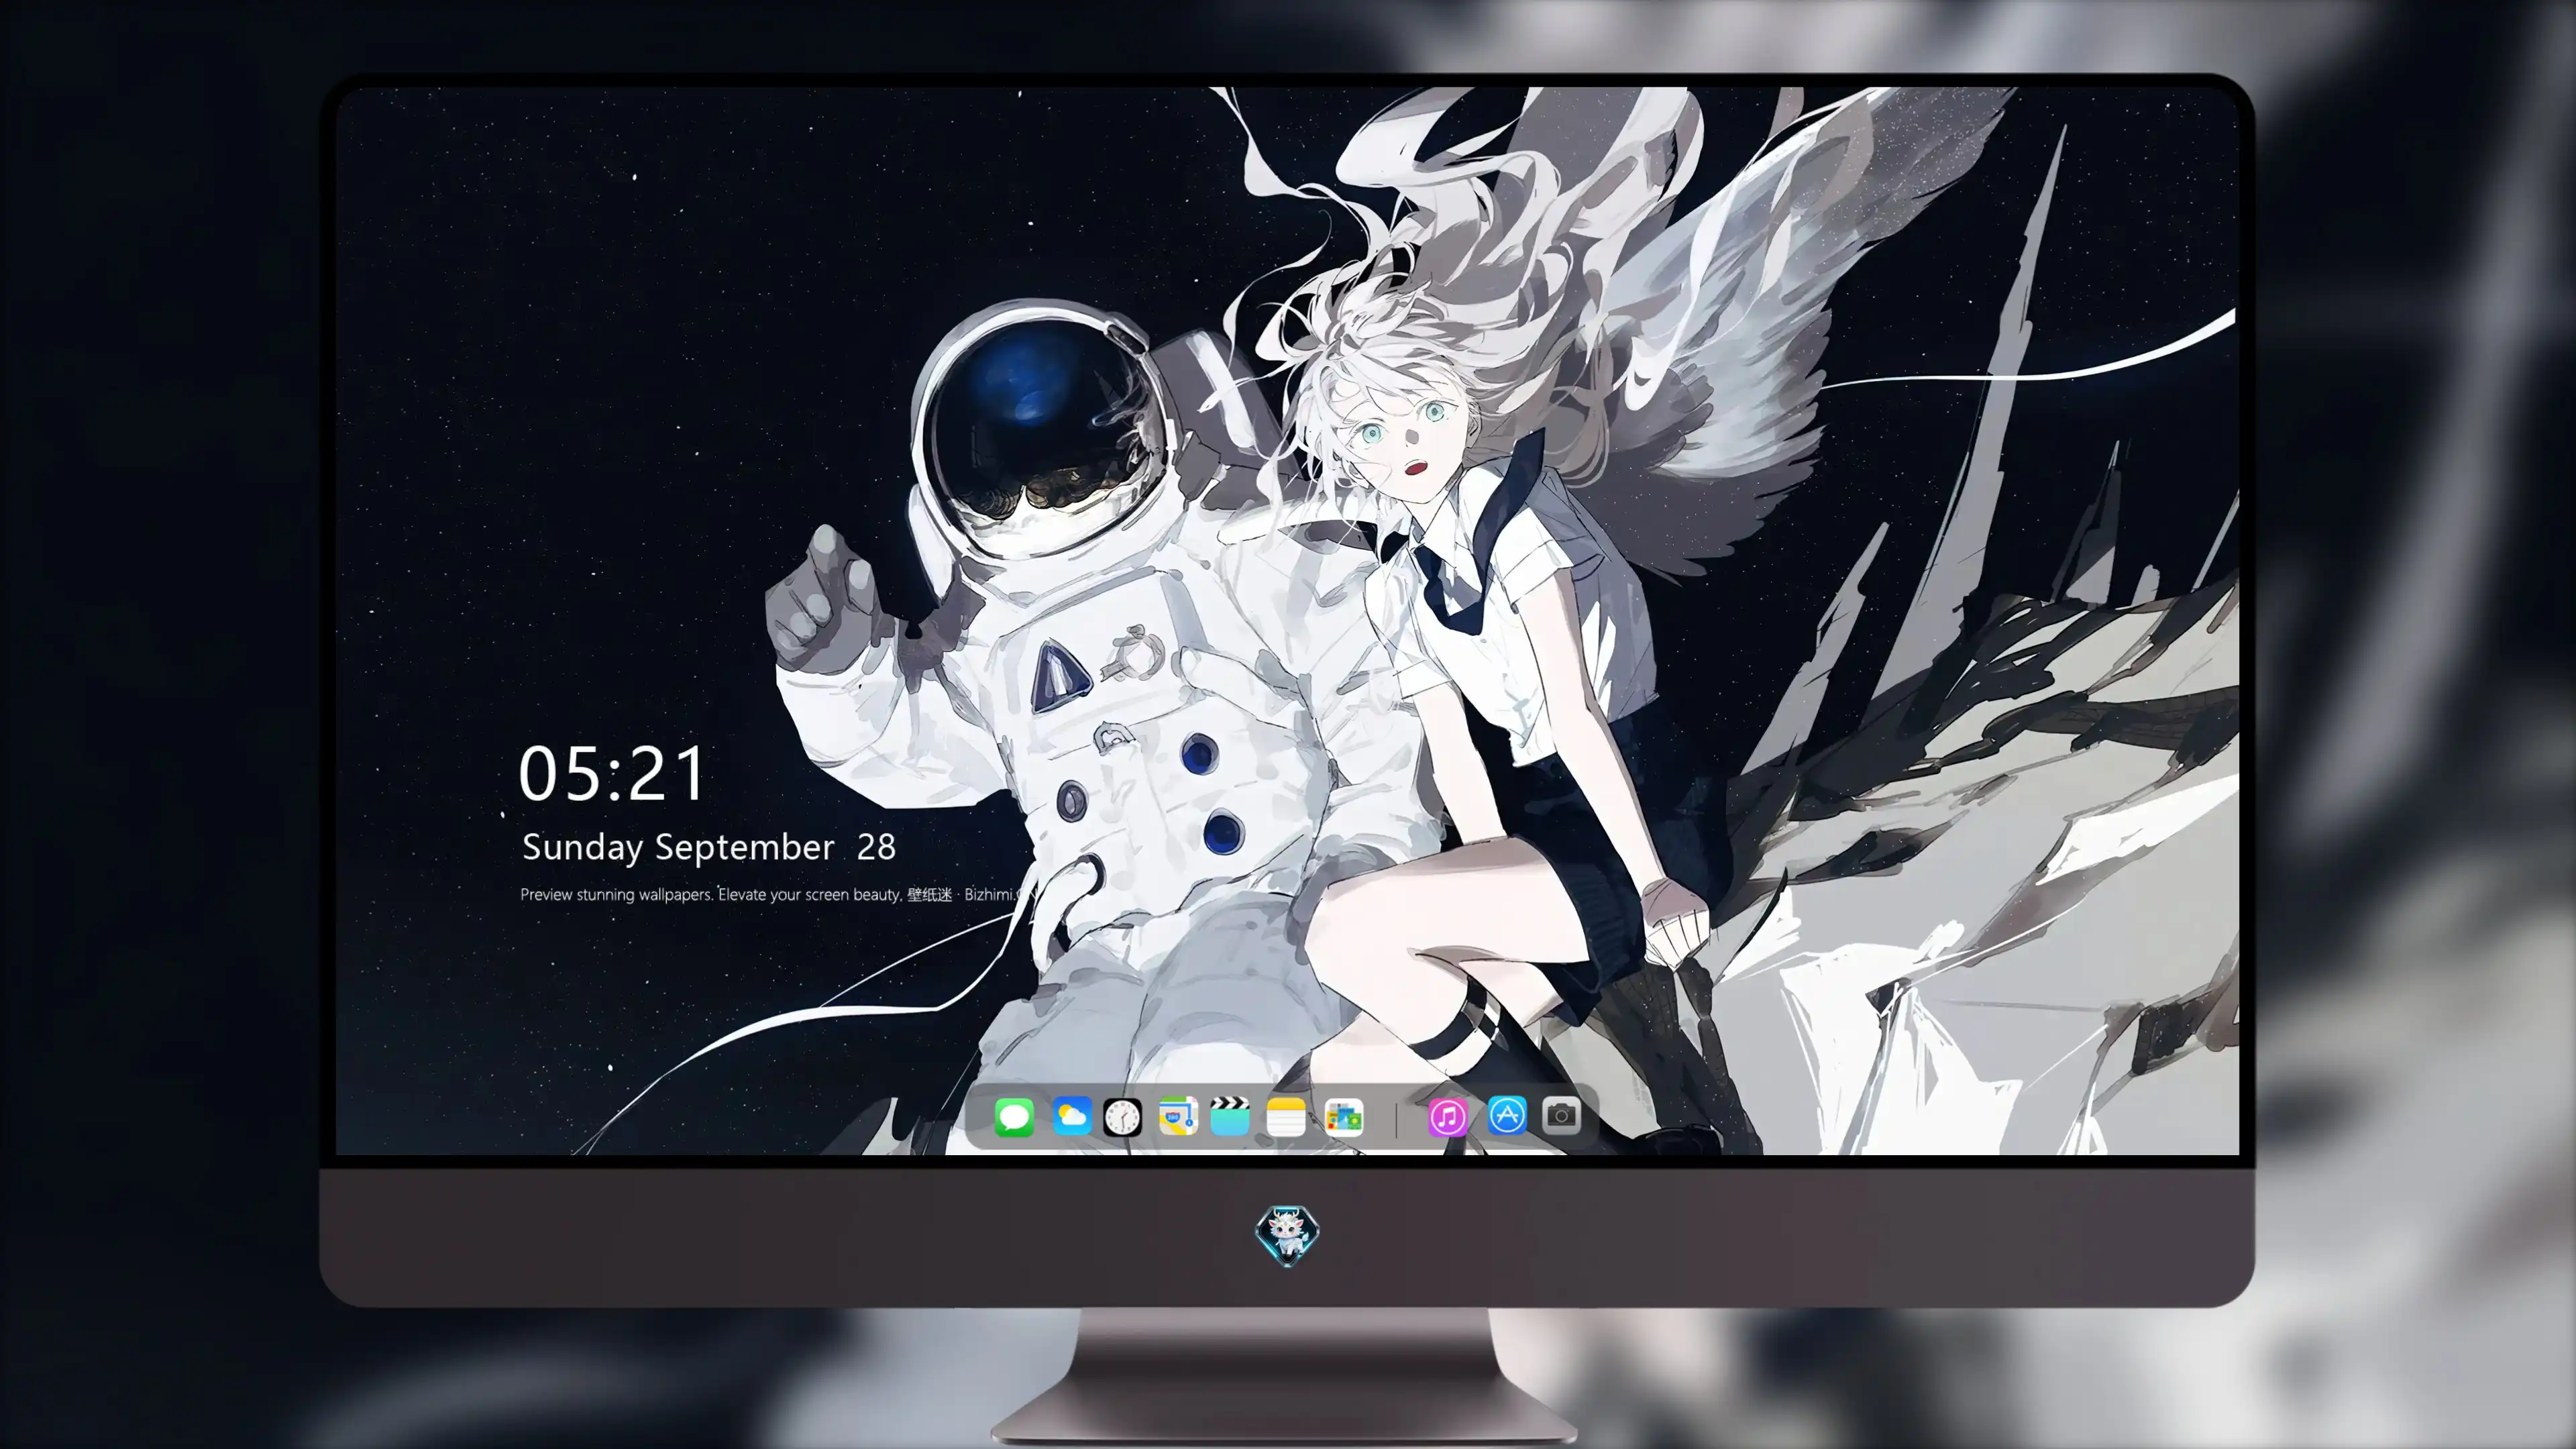This screenshot has height=1449, width=2576.
Task: Open the green Messages app in the dock
Action: (1014, 1117)
